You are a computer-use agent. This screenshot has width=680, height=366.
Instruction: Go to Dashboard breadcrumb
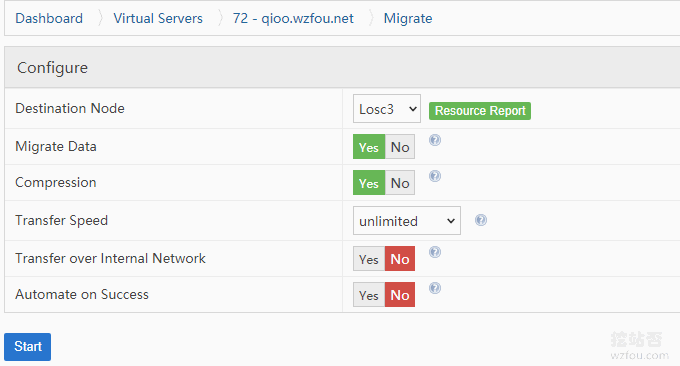(49, 18)
